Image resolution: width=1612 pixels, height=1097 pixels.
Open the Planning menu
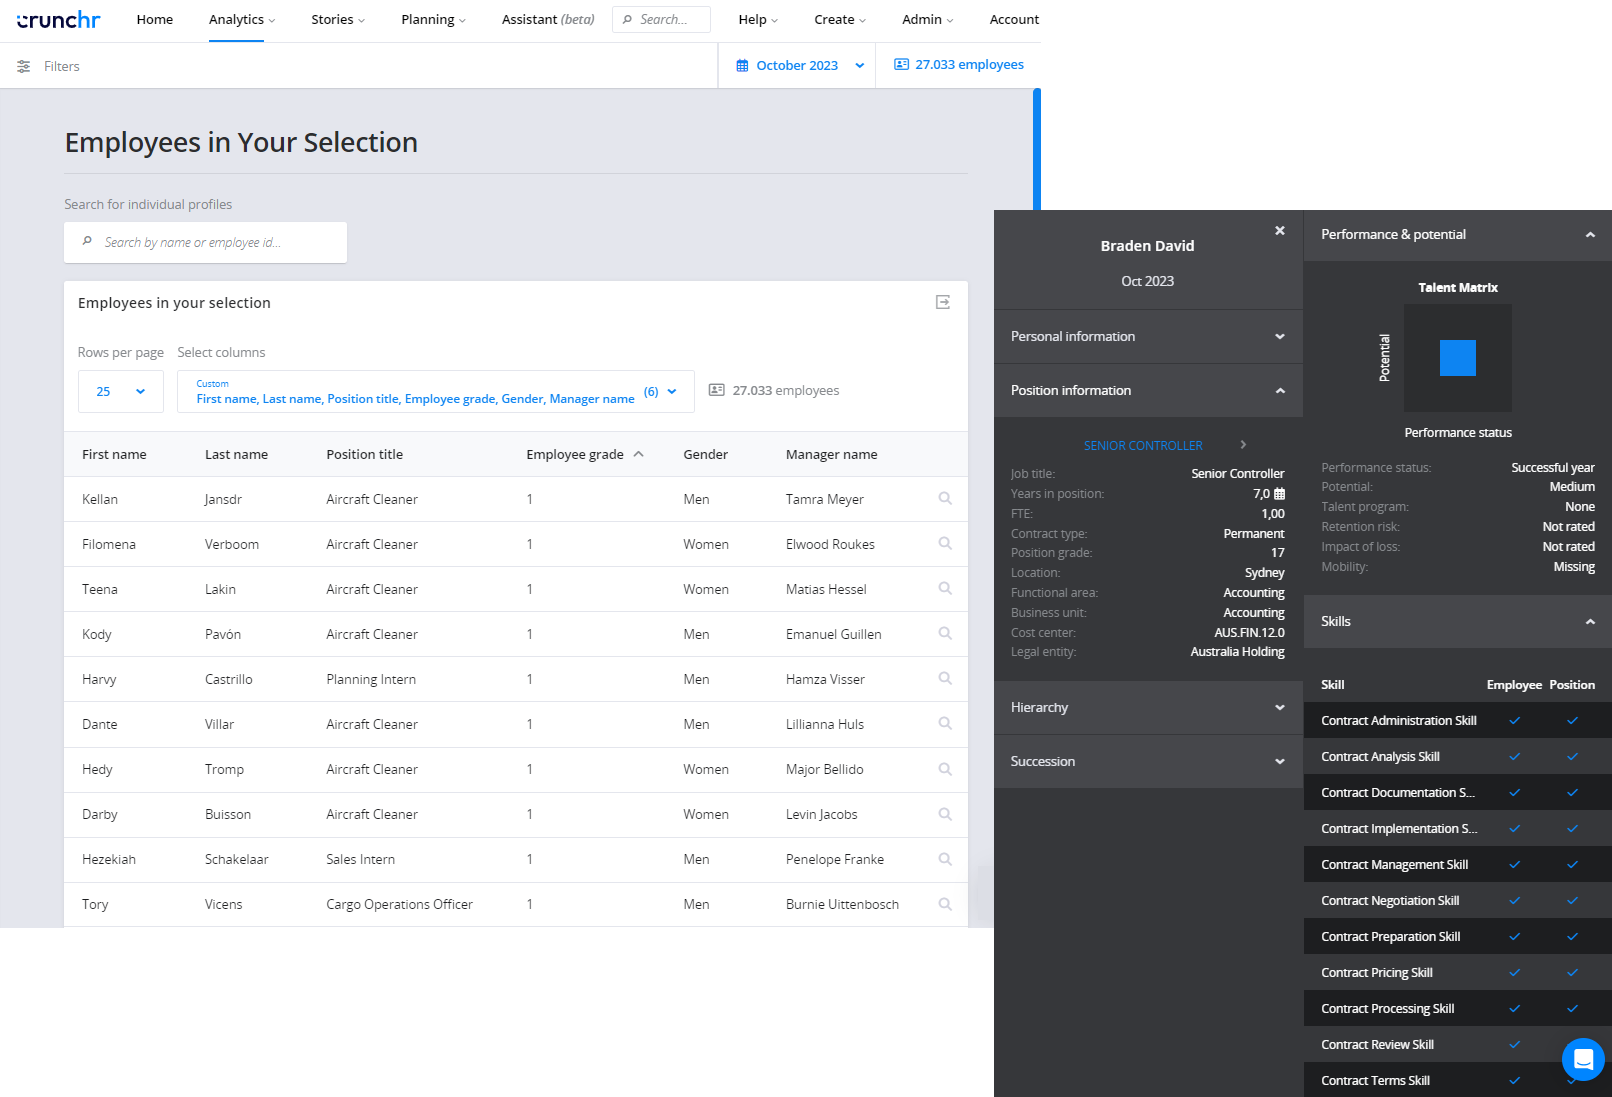tap(433, 20)
